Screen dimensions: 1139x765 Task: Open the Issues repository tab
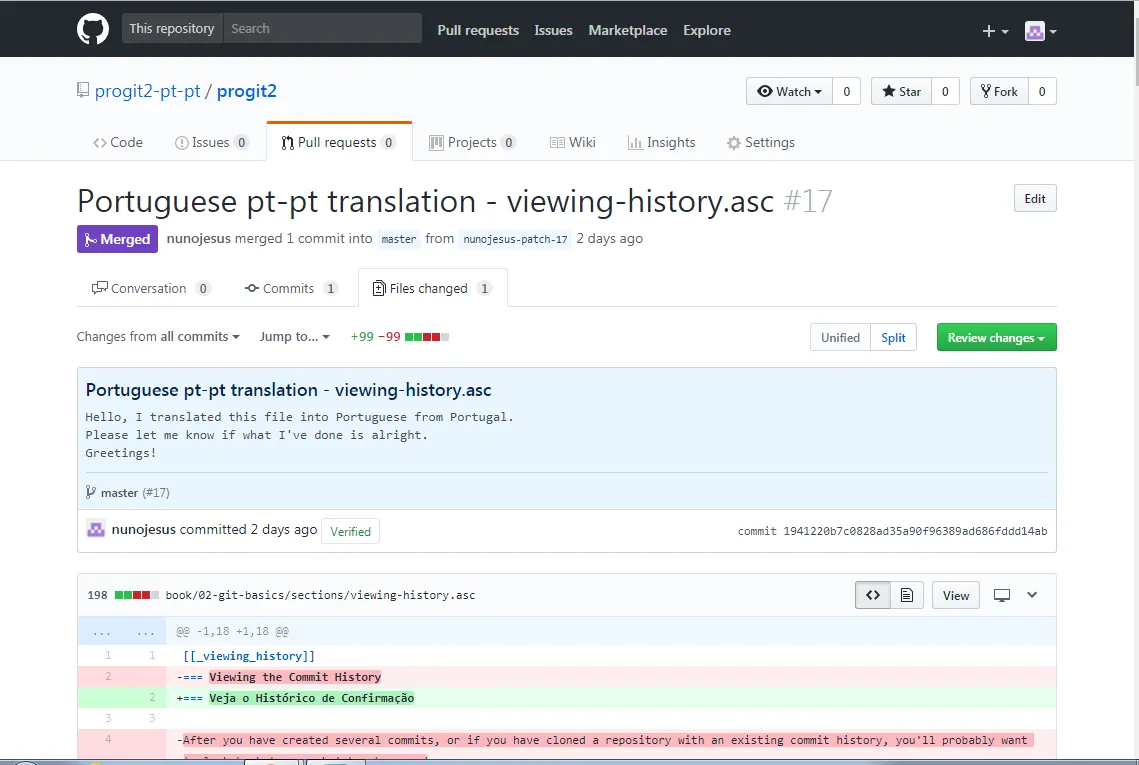pyautogui.click(x=211, y=142)
